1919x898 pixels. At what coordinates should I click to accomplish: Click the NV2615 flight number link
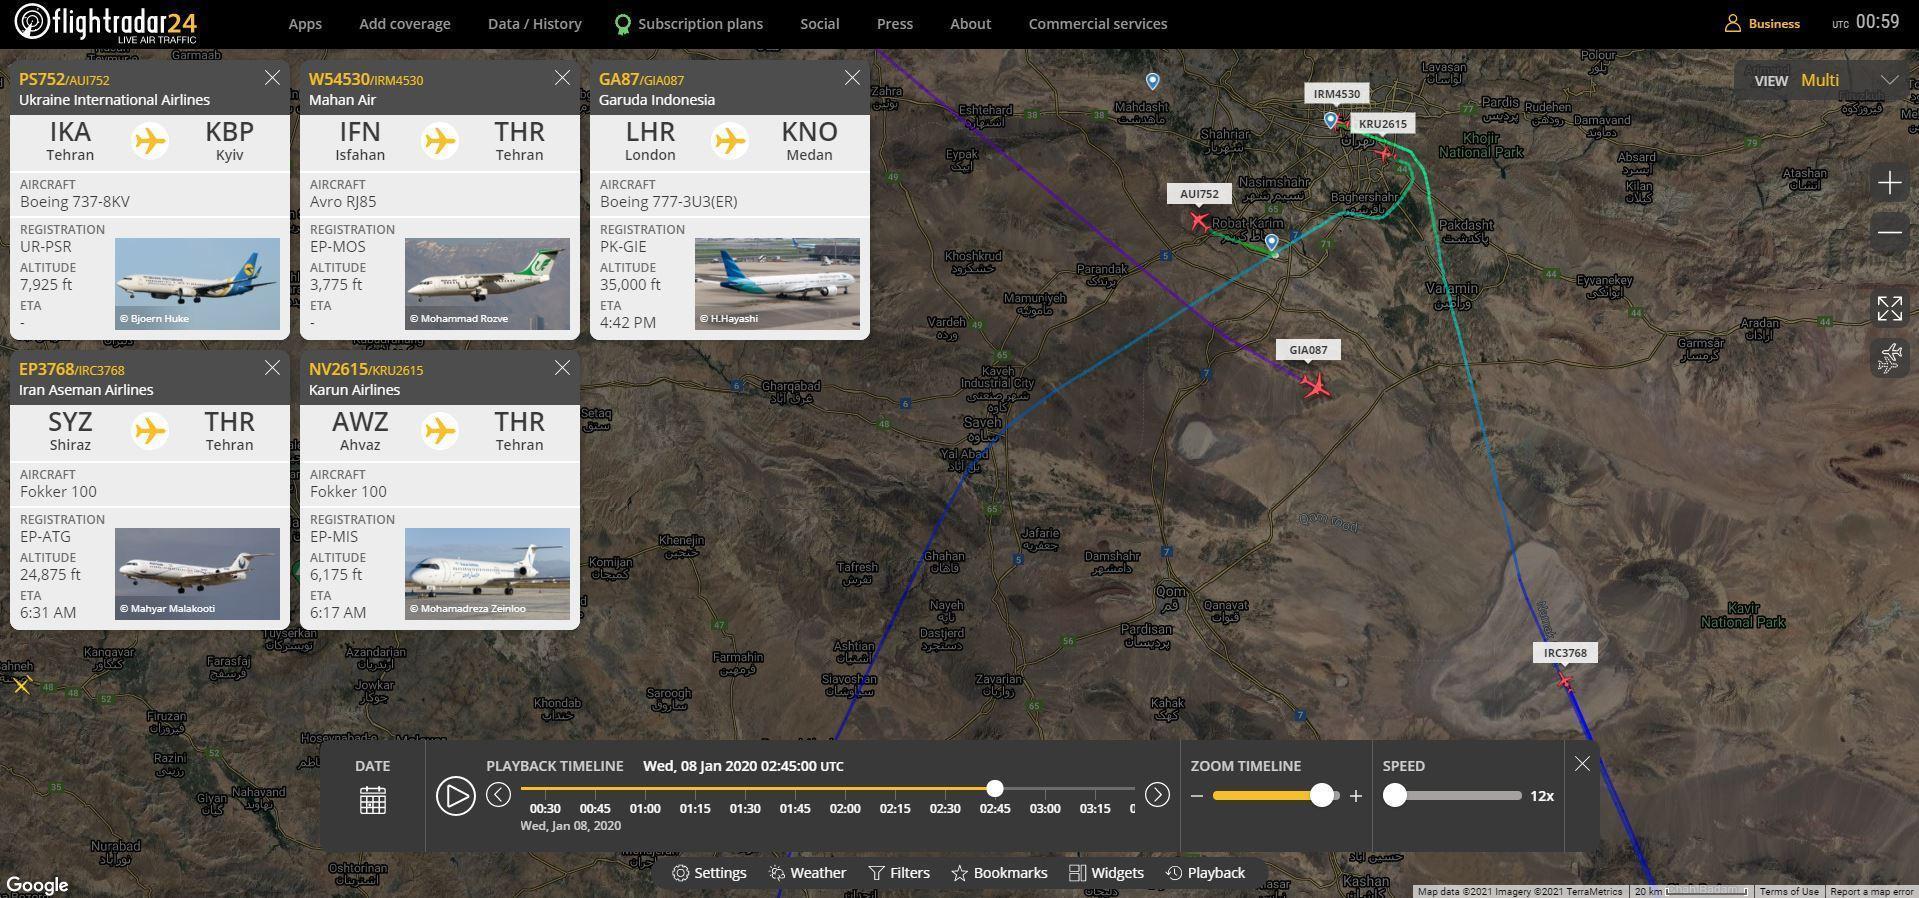point(336,369)
